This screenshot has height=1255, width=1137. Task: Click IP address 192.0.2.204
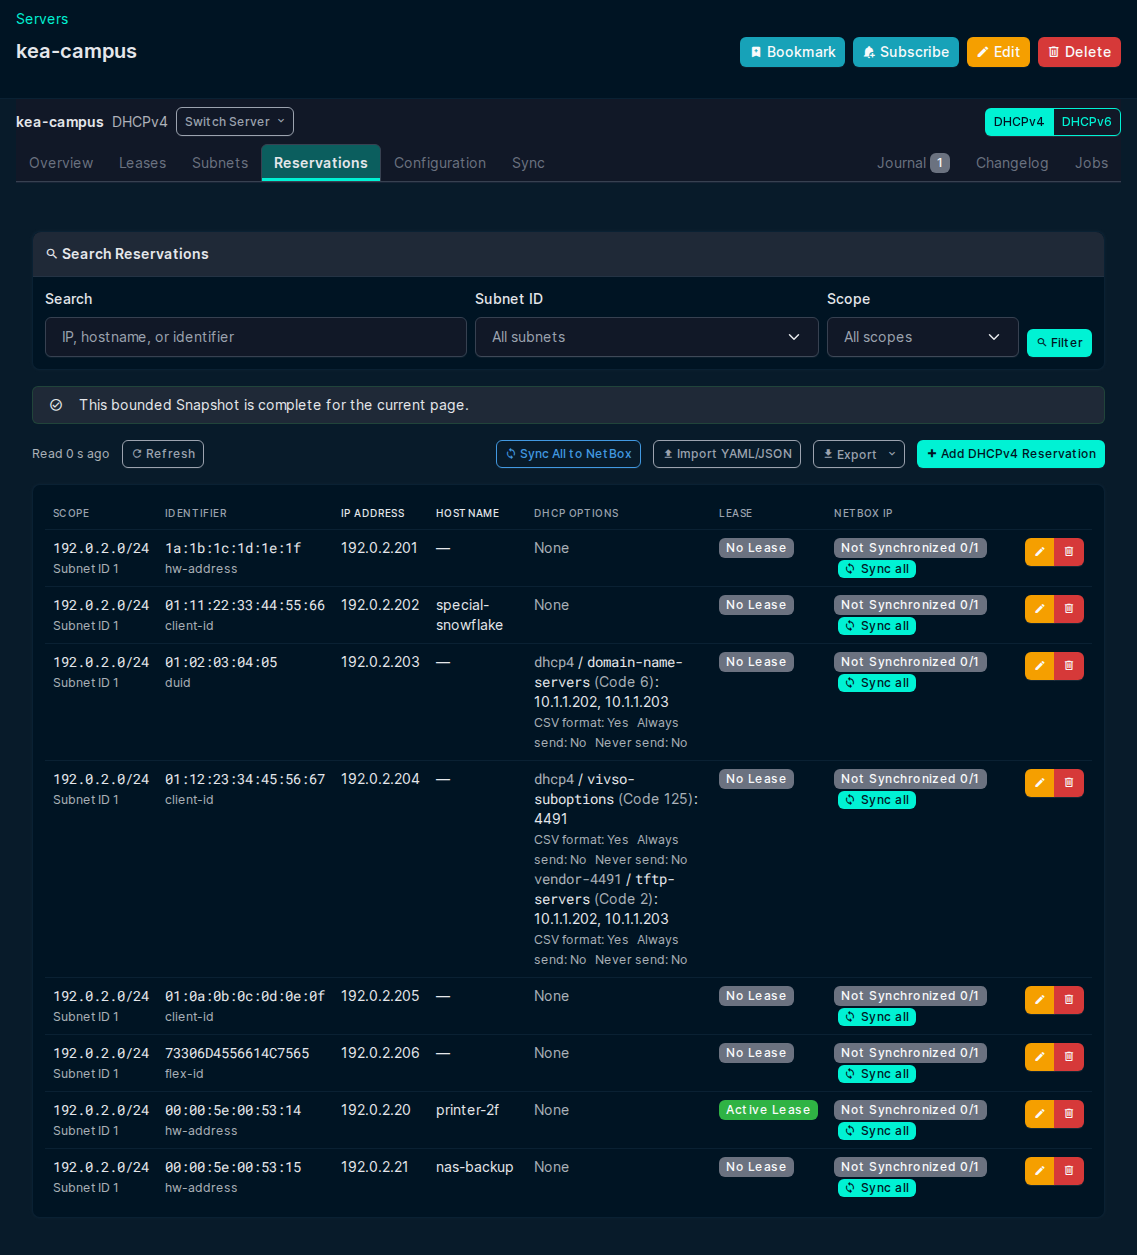coord(380,779)
